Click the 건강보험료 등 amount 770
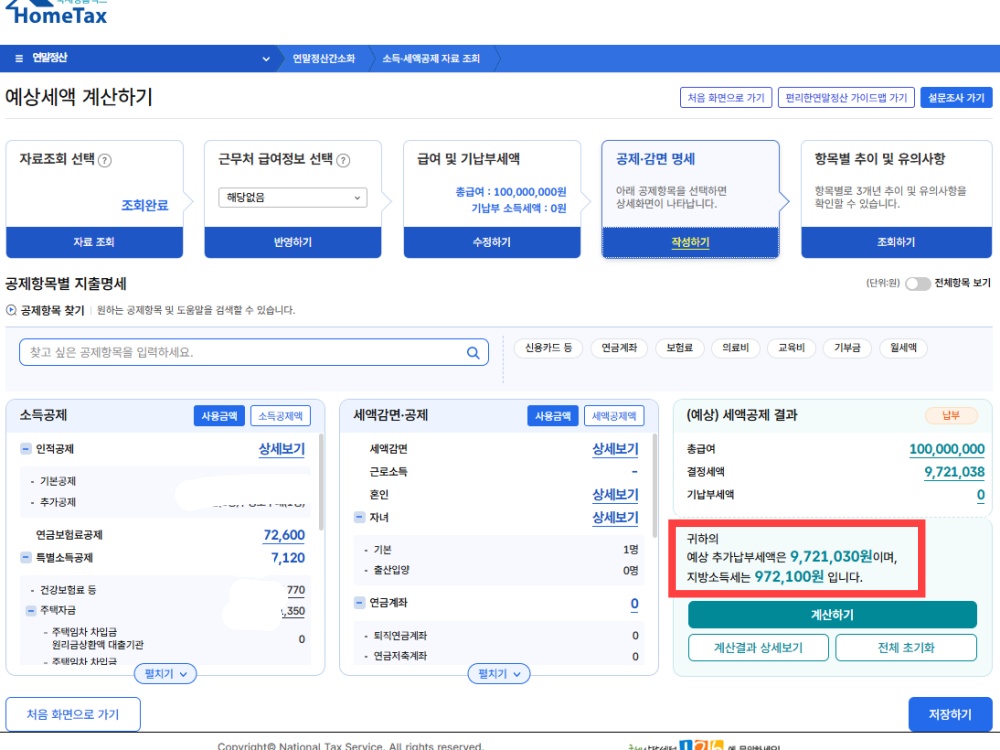This screenshot has width=1000, height=750. point(296,590)
